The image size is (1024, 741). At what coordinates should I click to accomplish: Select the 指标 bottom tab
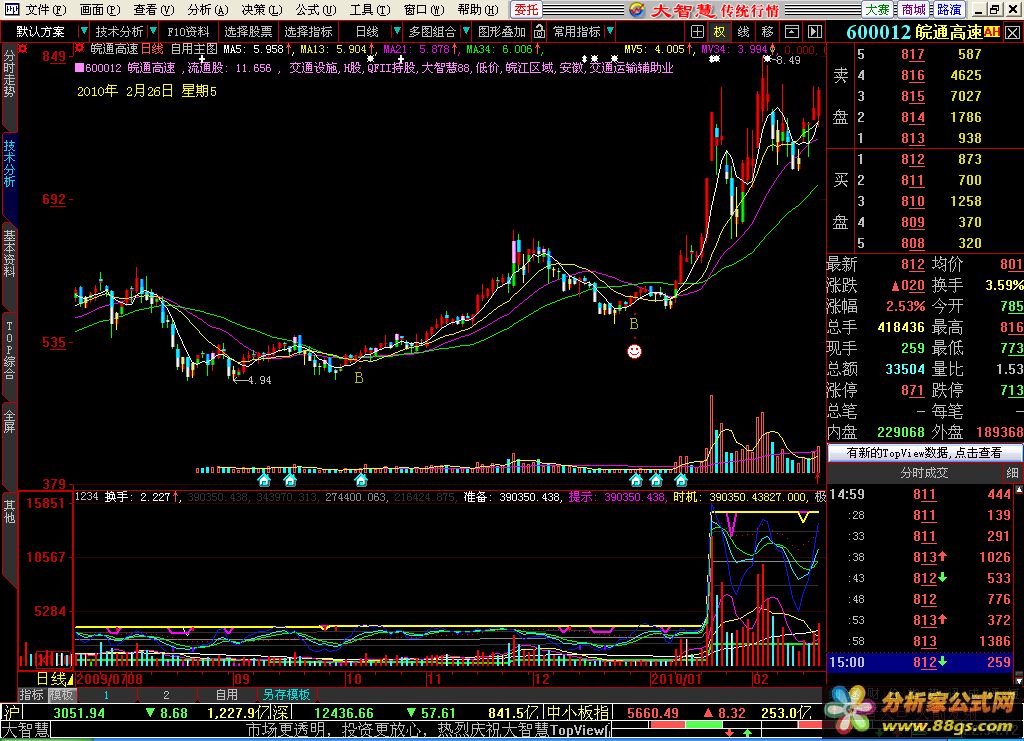tap(31, 695)
